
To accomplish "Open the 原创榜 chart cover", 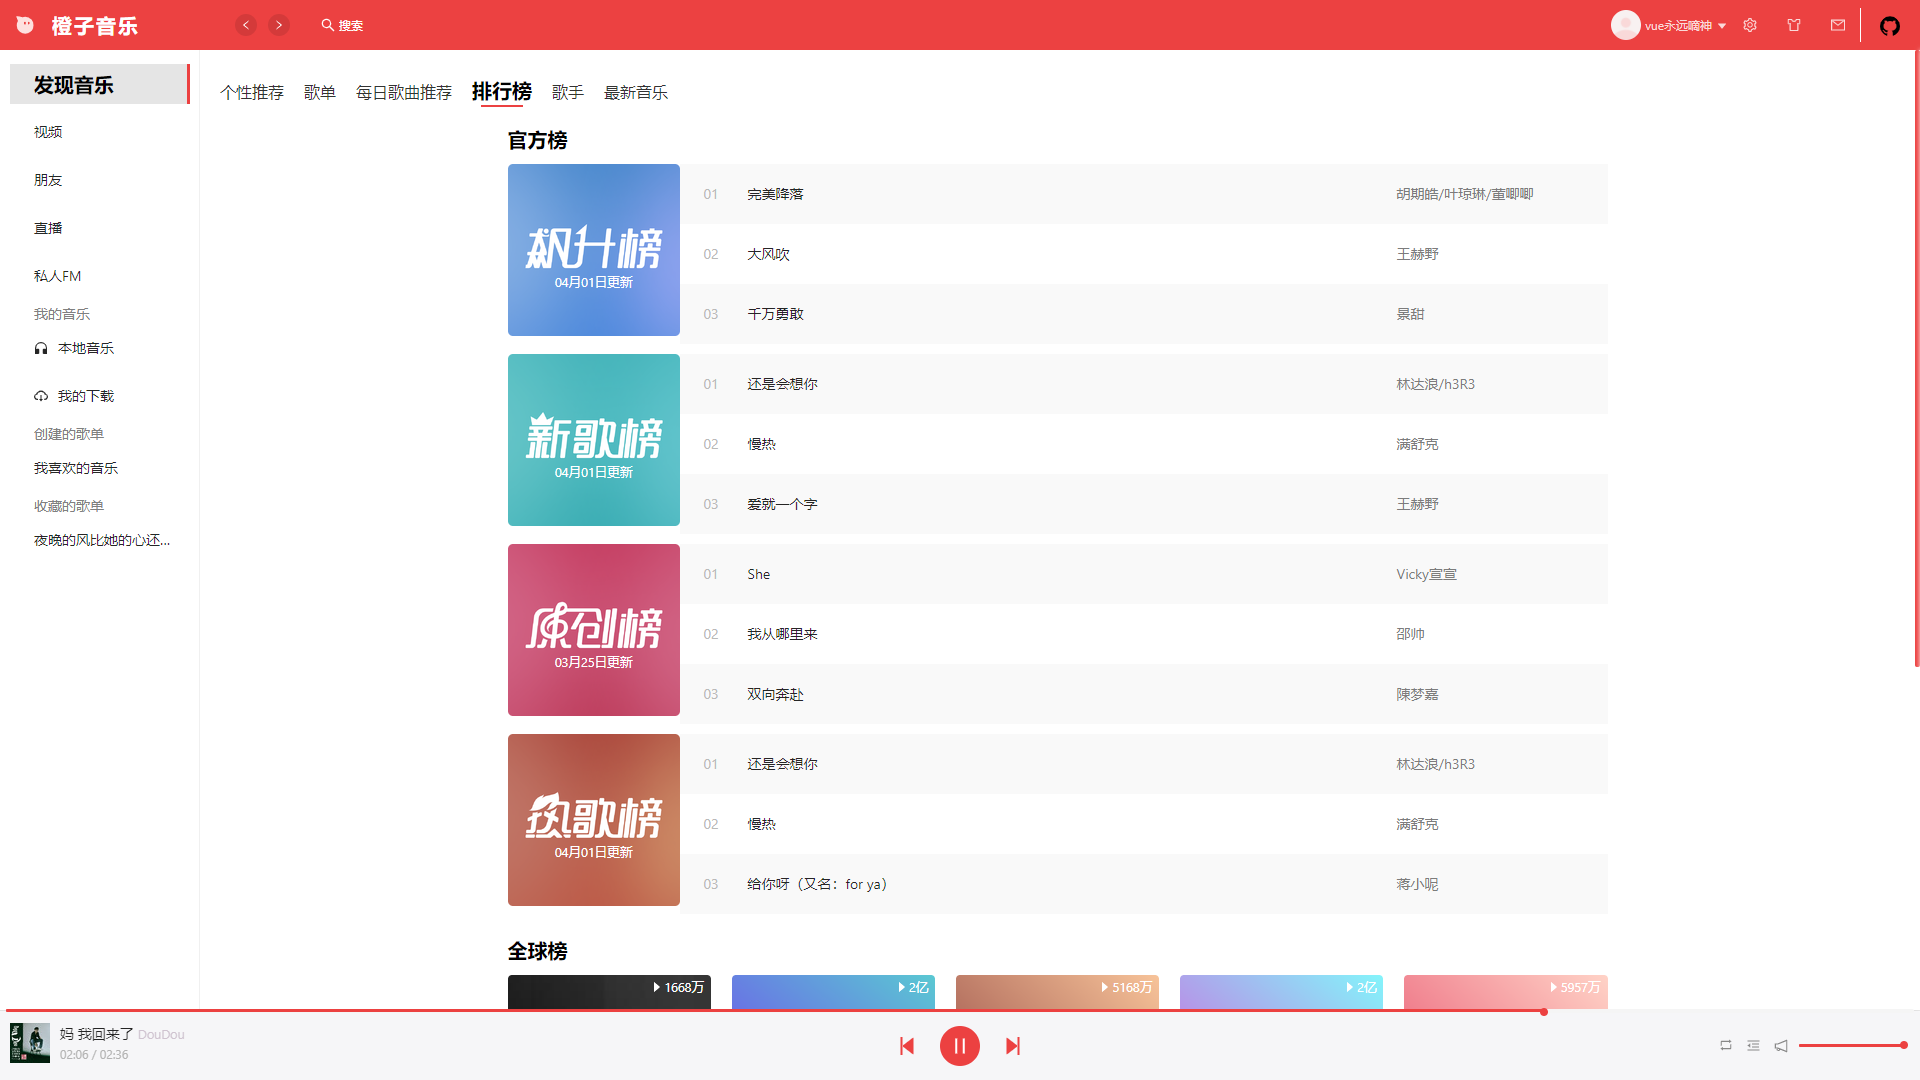I will [593, 630].
